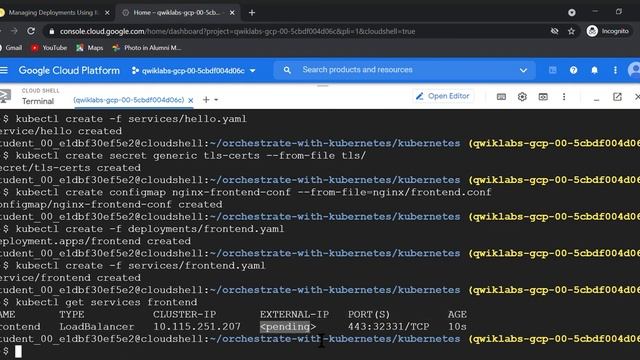The image size is (640, 360).
Task: Open the Google Cloud navigation hamburger menu
Action: point(4,70)
